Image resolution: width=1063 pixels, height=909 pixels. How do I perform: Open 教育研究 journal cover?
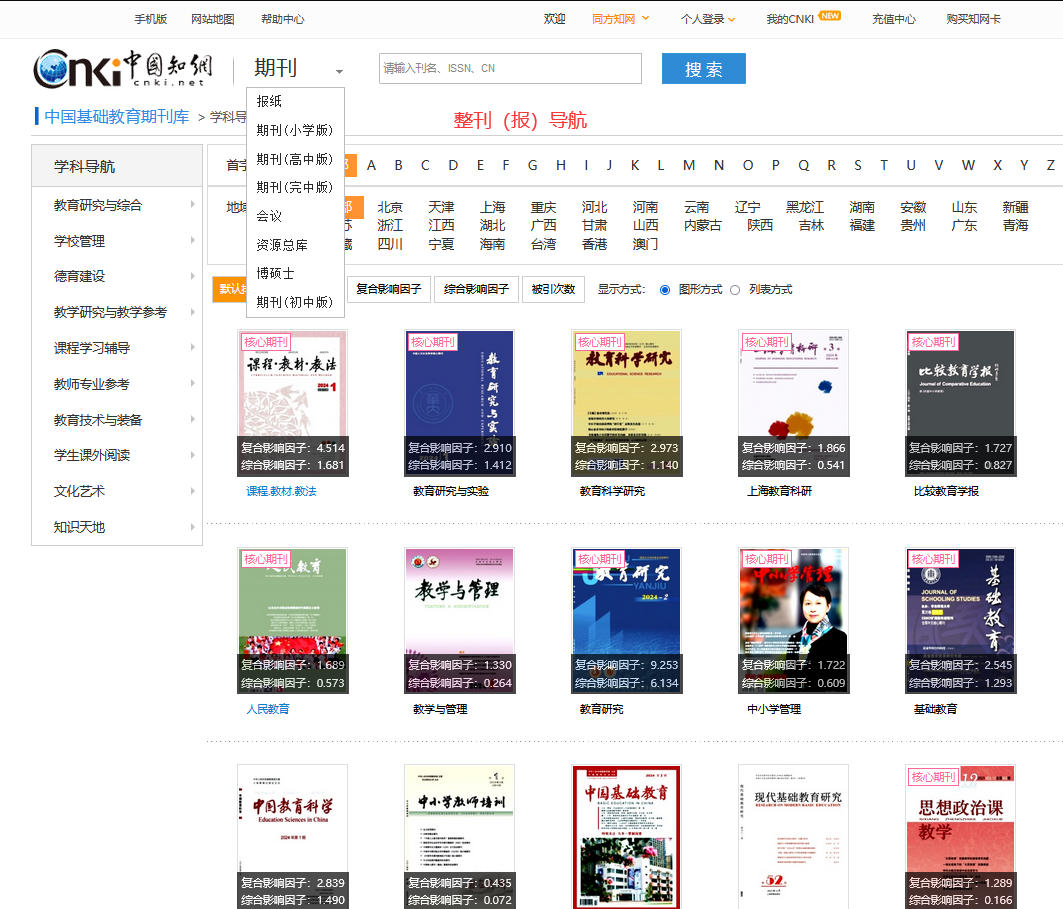click(627, 621)
